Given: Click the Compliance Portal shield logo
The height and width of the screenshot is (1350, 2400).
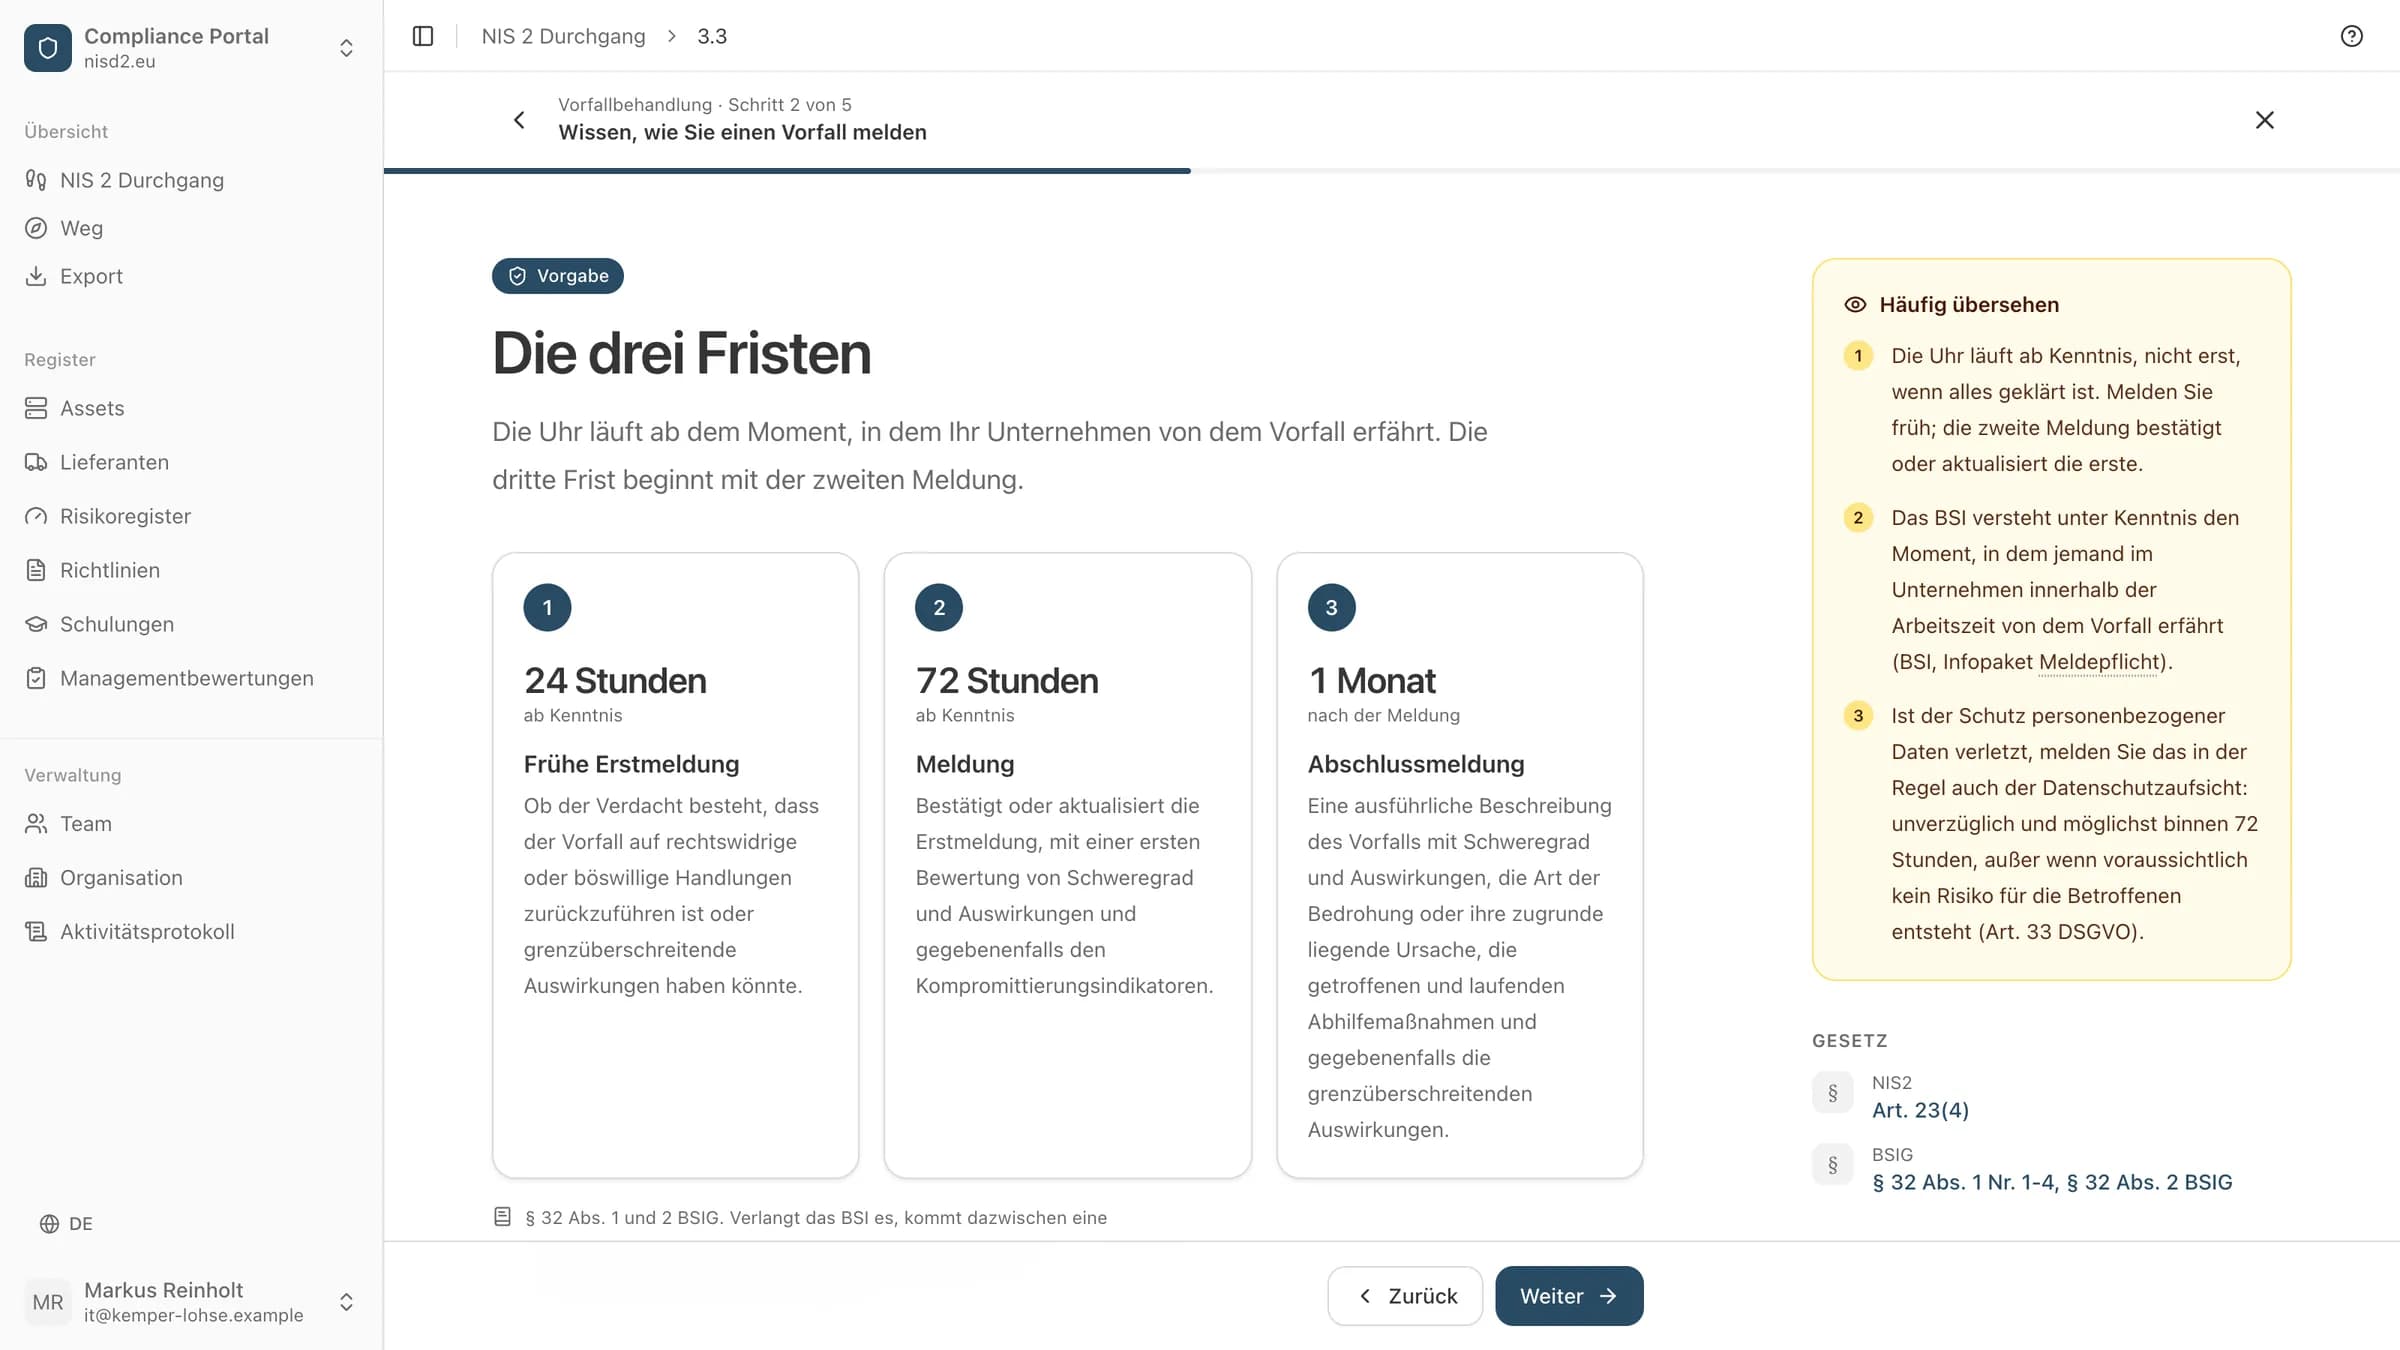Looking at the screenshot, I should coord(48,48).
